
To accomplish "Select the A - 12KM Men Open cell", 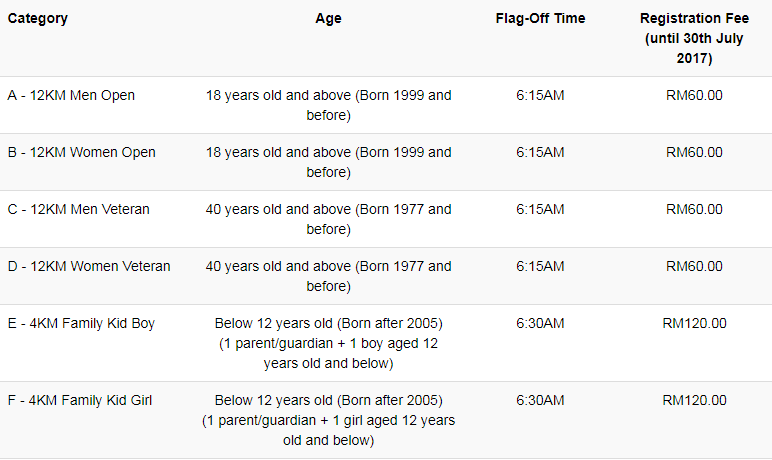I will 71,96.
